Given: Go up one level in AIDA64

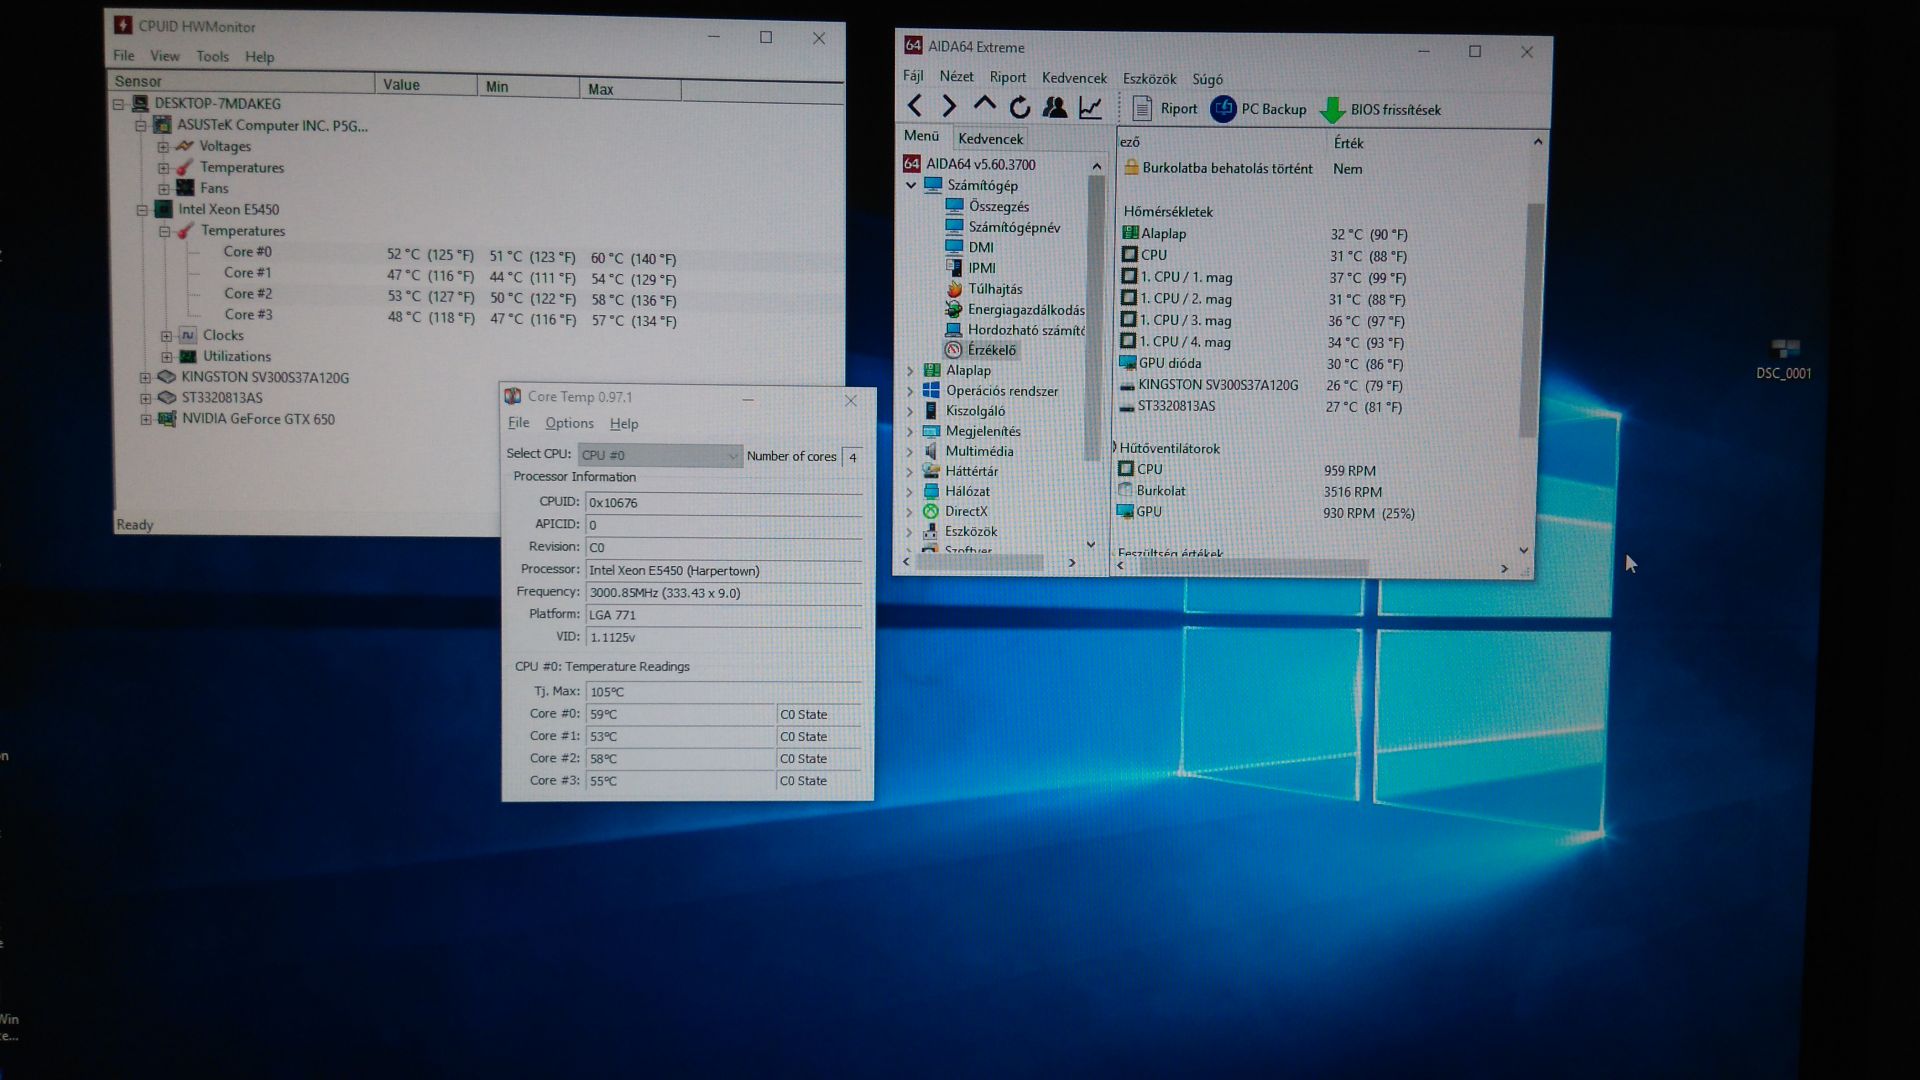Looking at the screenshot, I should (x=984, y=104).
